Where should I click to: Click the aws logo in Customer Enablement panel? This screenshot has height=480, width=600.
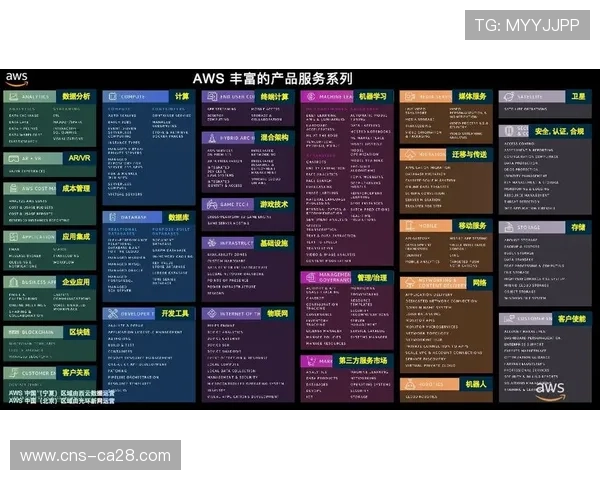pyautogui.click(x=550, y=391)
